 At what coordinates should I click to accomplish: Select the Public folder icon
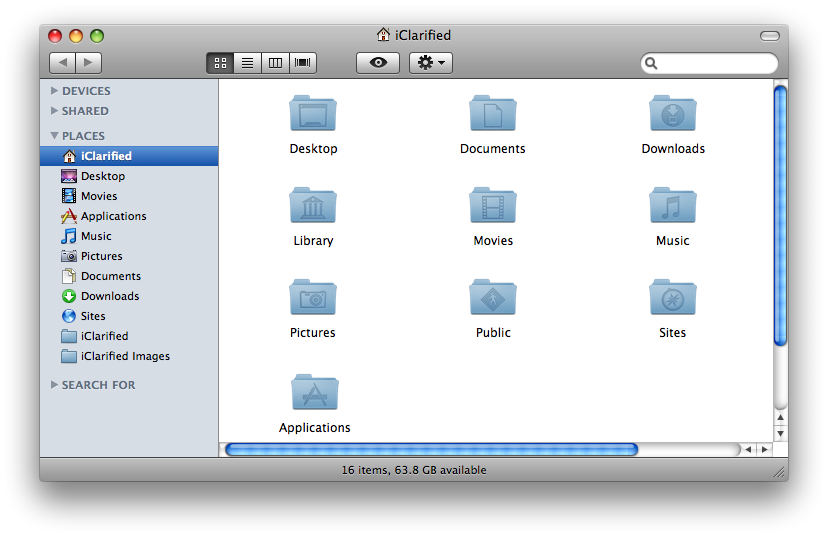pyautogui.click(x=493, y=298)
